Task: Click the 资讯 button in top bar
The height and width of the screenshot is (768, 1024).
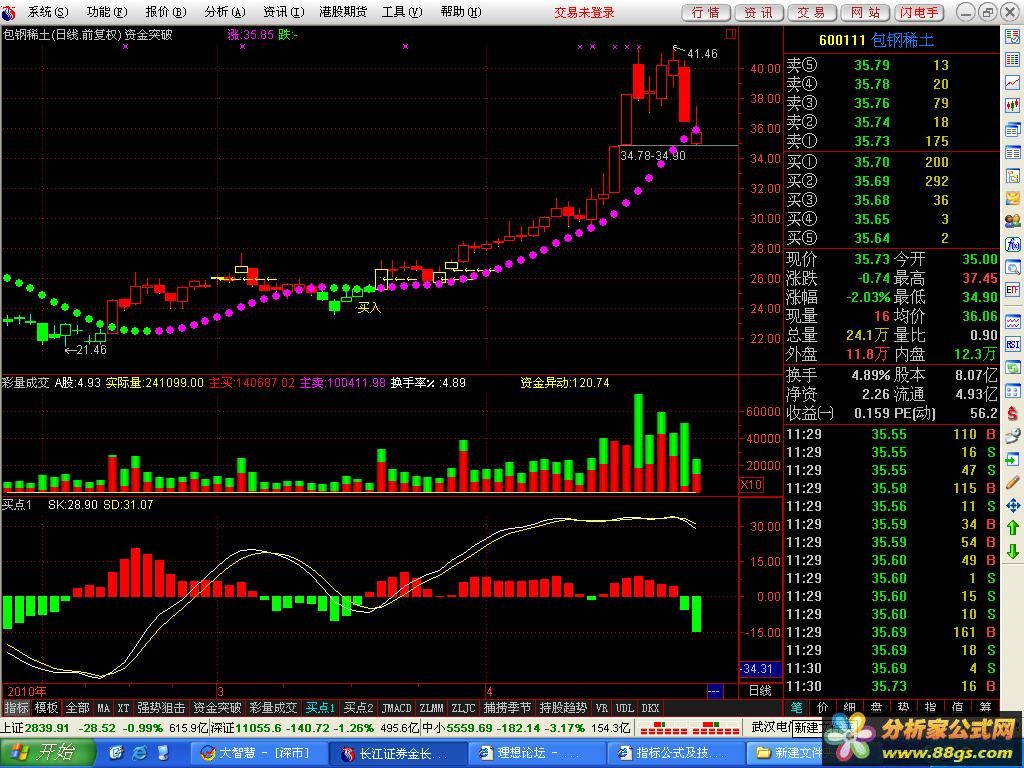Action: [x=758, y=12]
